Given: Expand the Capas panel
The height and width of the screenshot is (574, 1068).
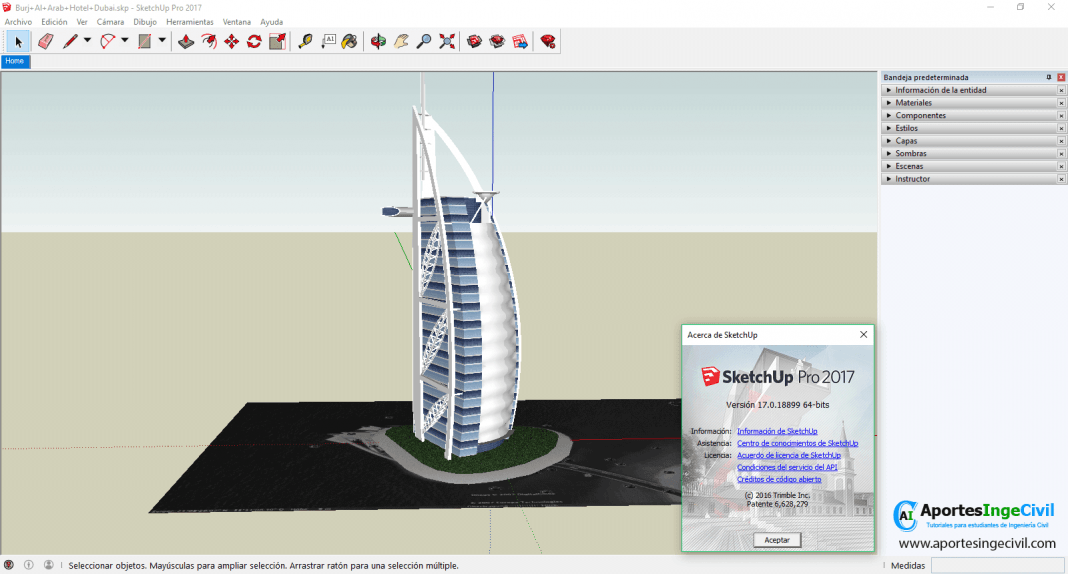Looking at the screenshot, I should (973, 141).
